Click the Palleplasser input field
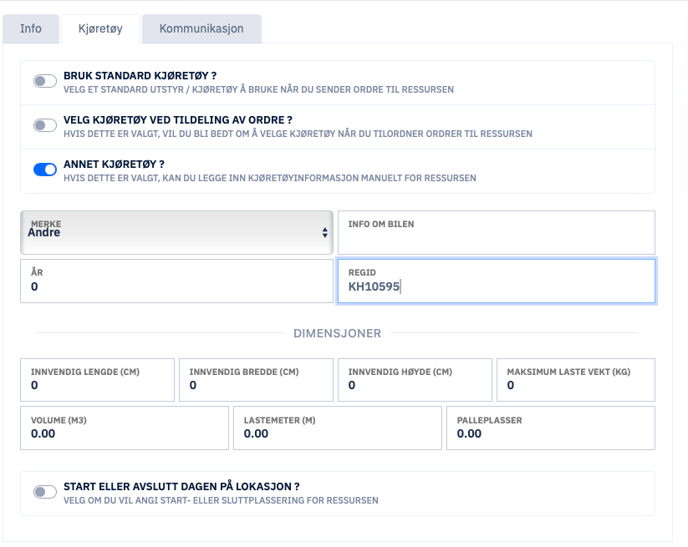 551,428
